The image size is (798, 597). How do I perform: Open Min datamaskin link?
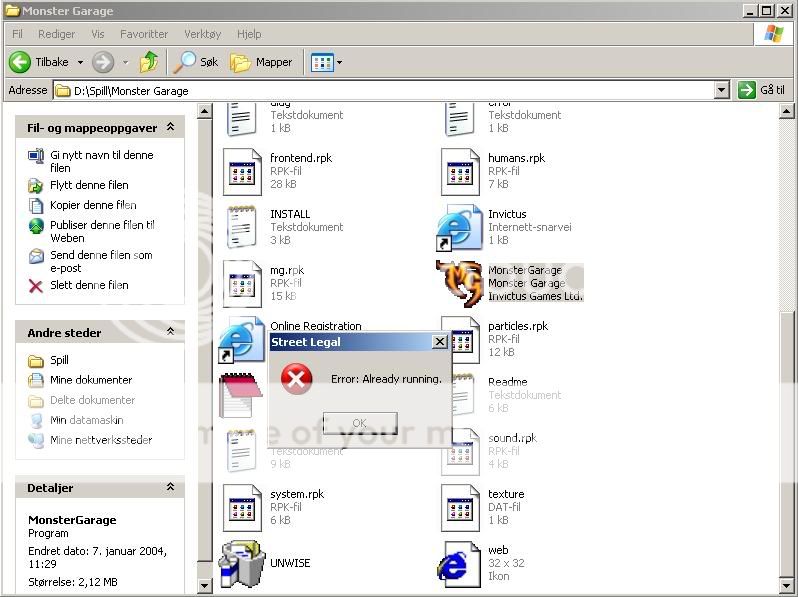point(87,420)
